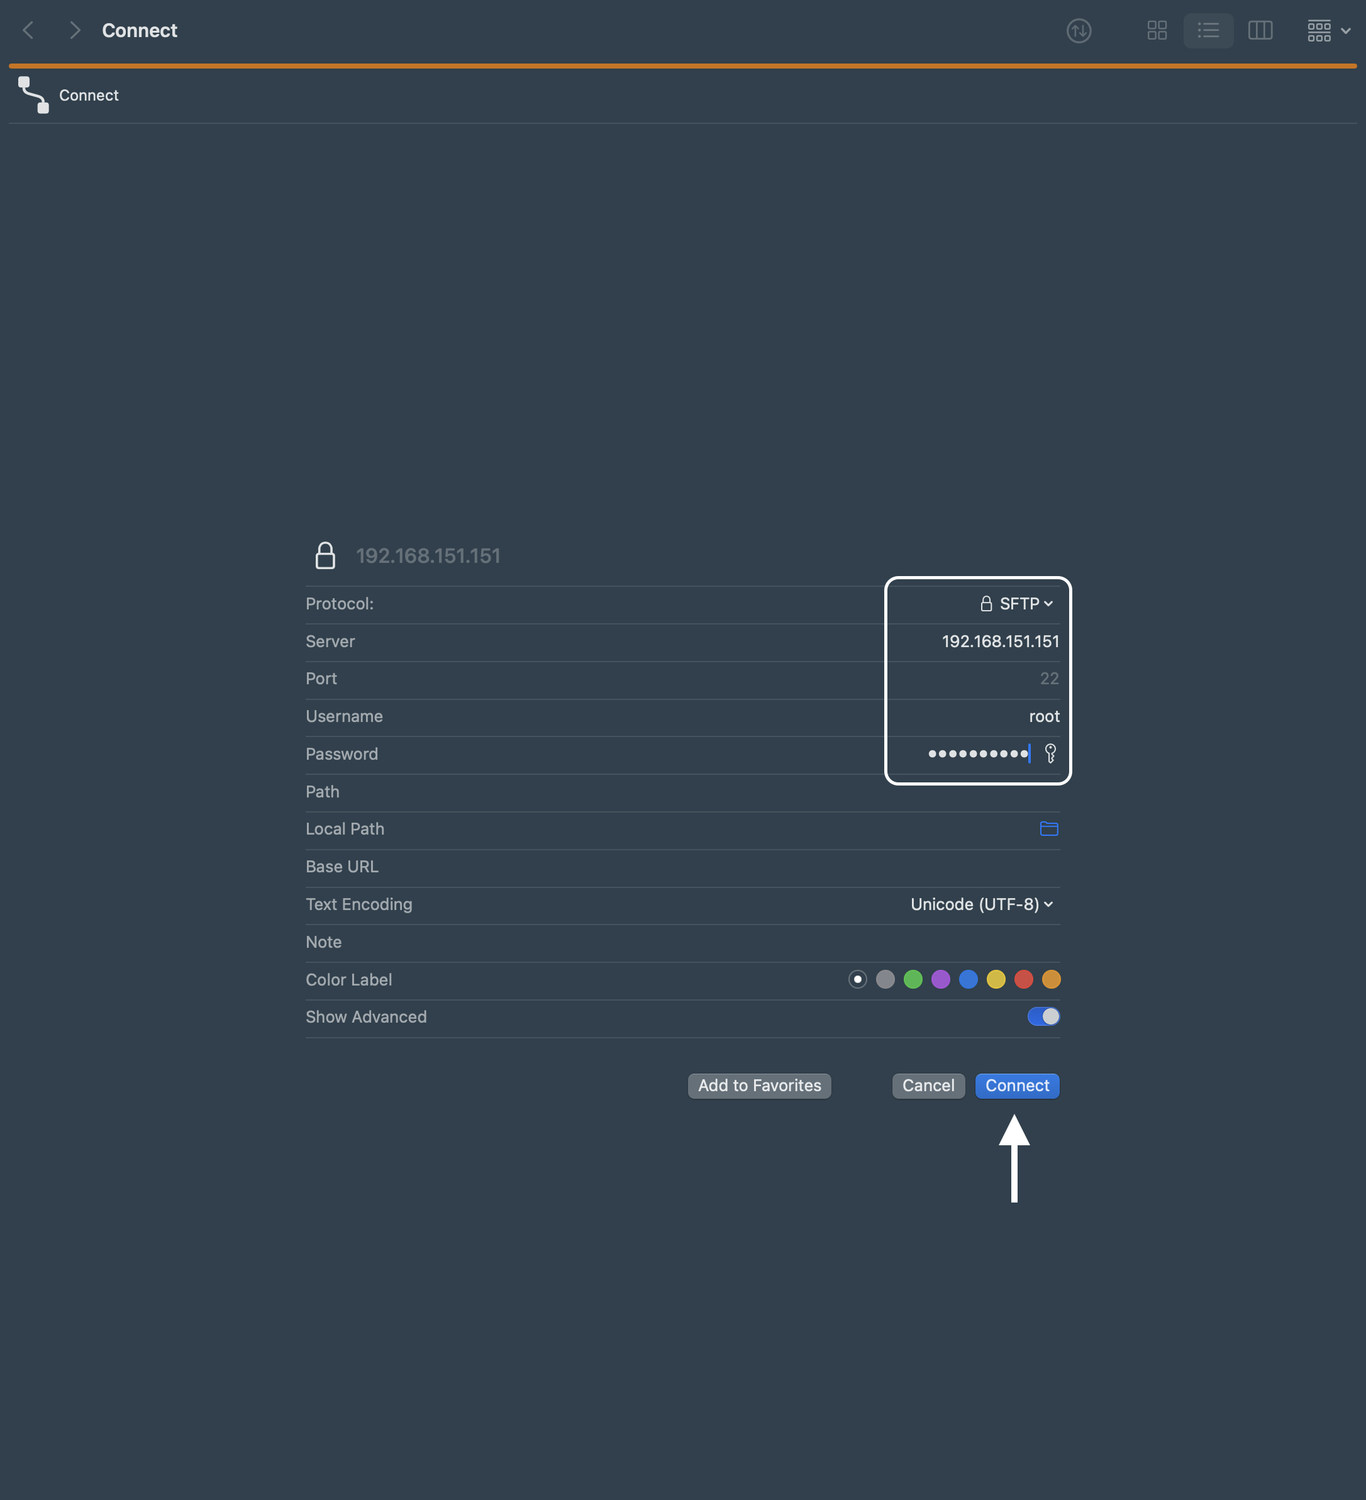Open the SFTP protocol dropdown

[x=1018, y=604]
